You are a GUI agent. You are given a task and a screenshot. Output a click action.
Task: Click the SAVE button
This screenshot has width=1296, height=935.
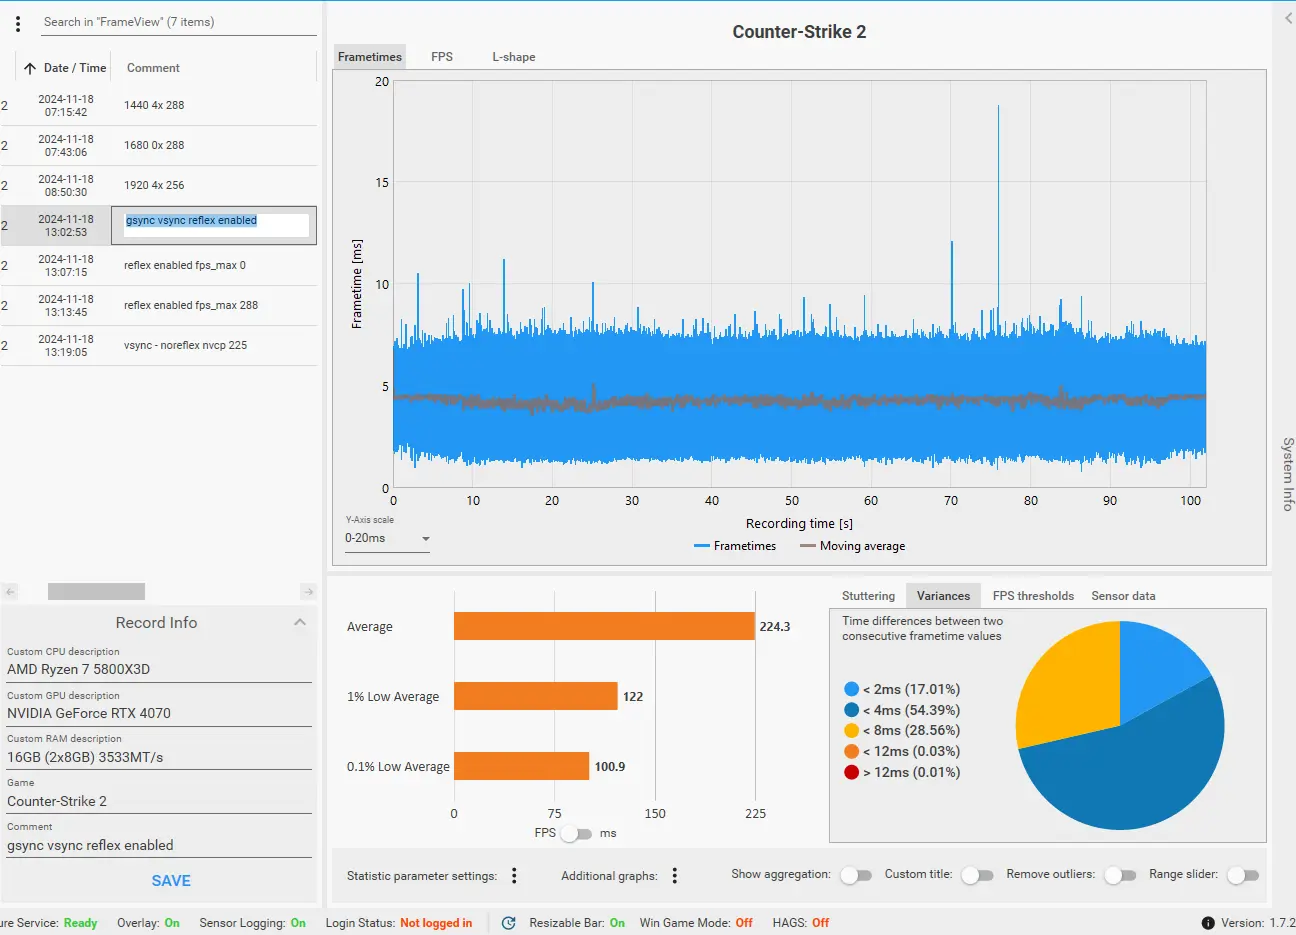[171, 881]
